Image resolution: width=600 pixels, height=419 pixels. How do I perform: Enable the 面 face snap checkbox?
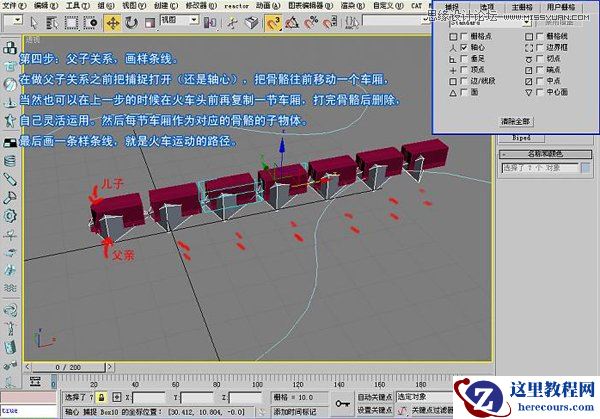pos(464,92)
